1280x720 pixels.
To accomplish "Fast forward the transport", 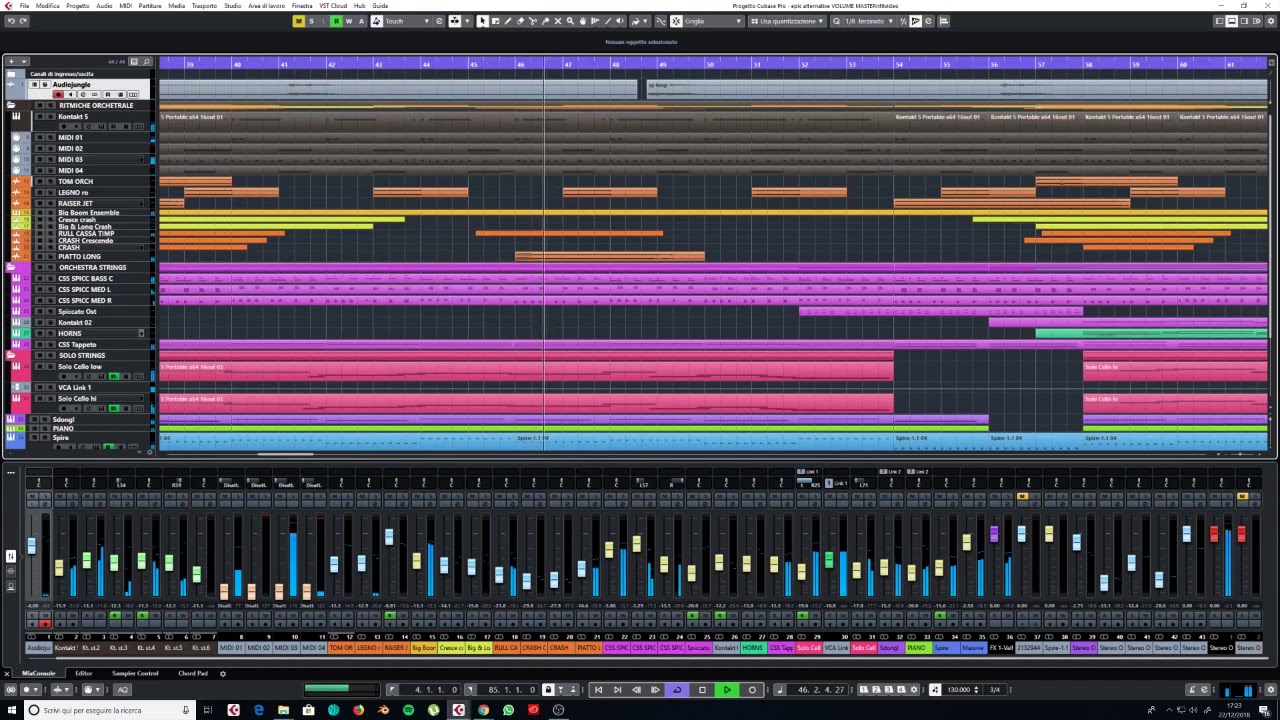I will [656, 690].
